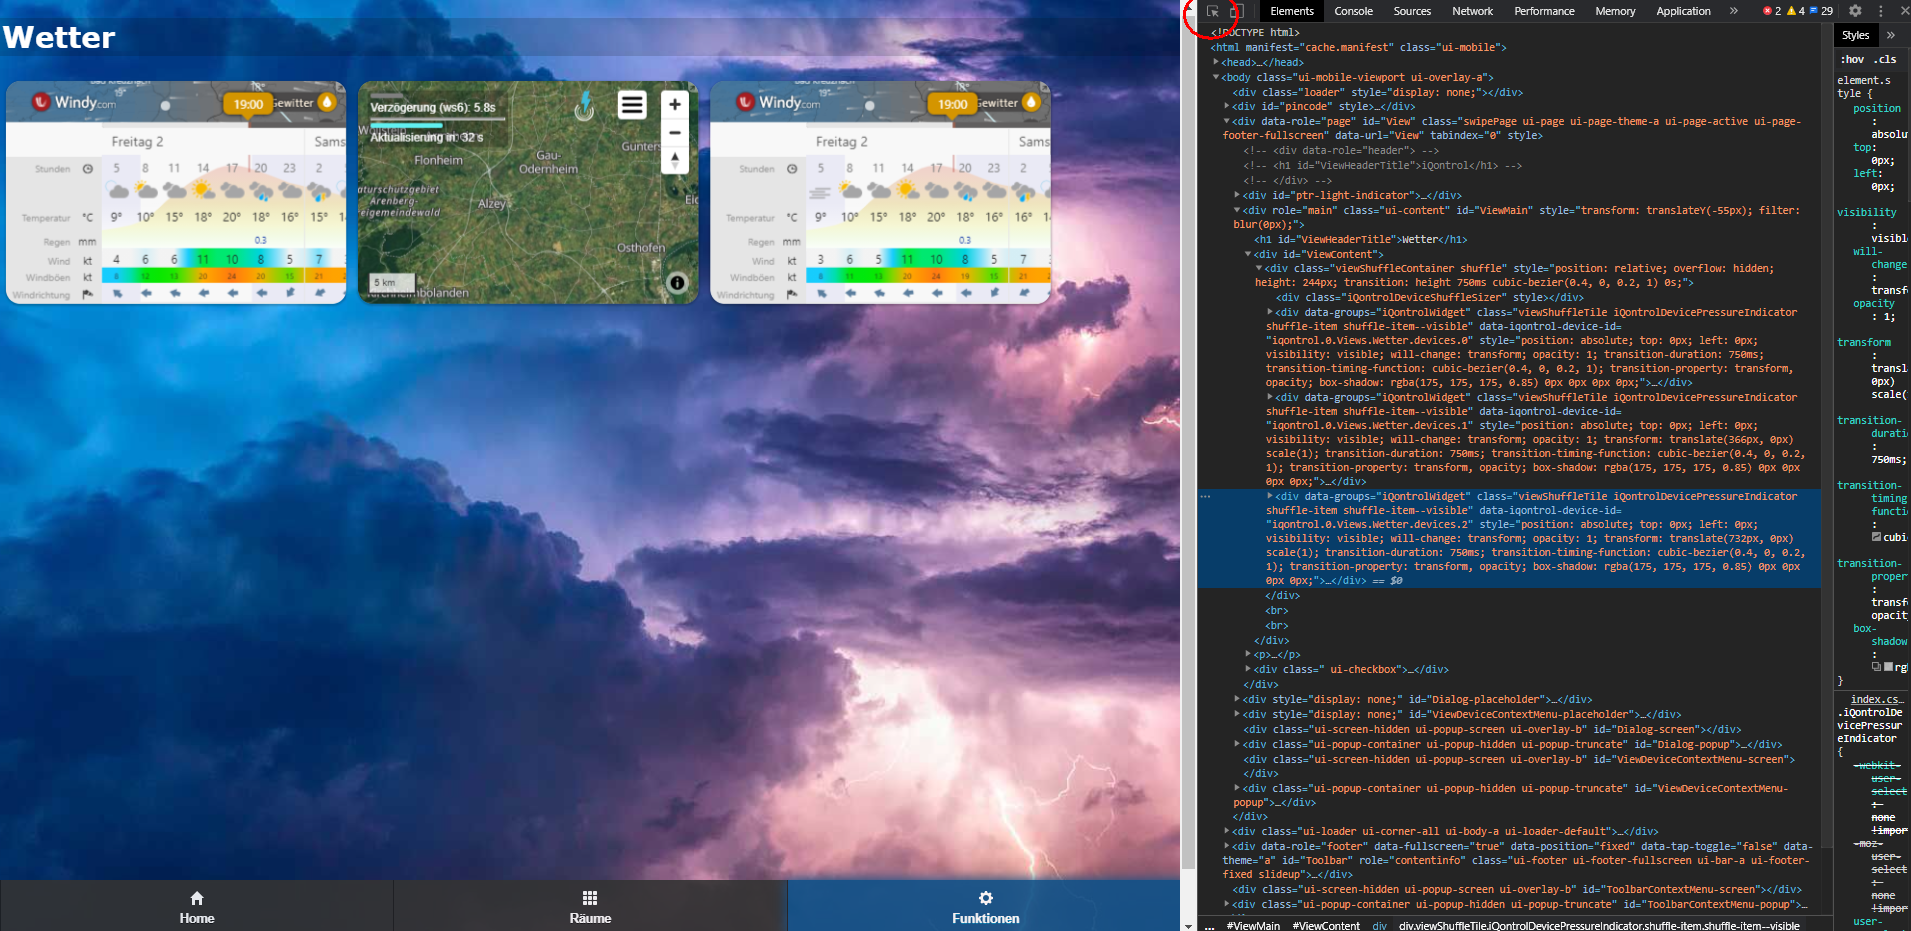Expand the head element node
1911x931 pixels.
click(x=1216, y=62)
